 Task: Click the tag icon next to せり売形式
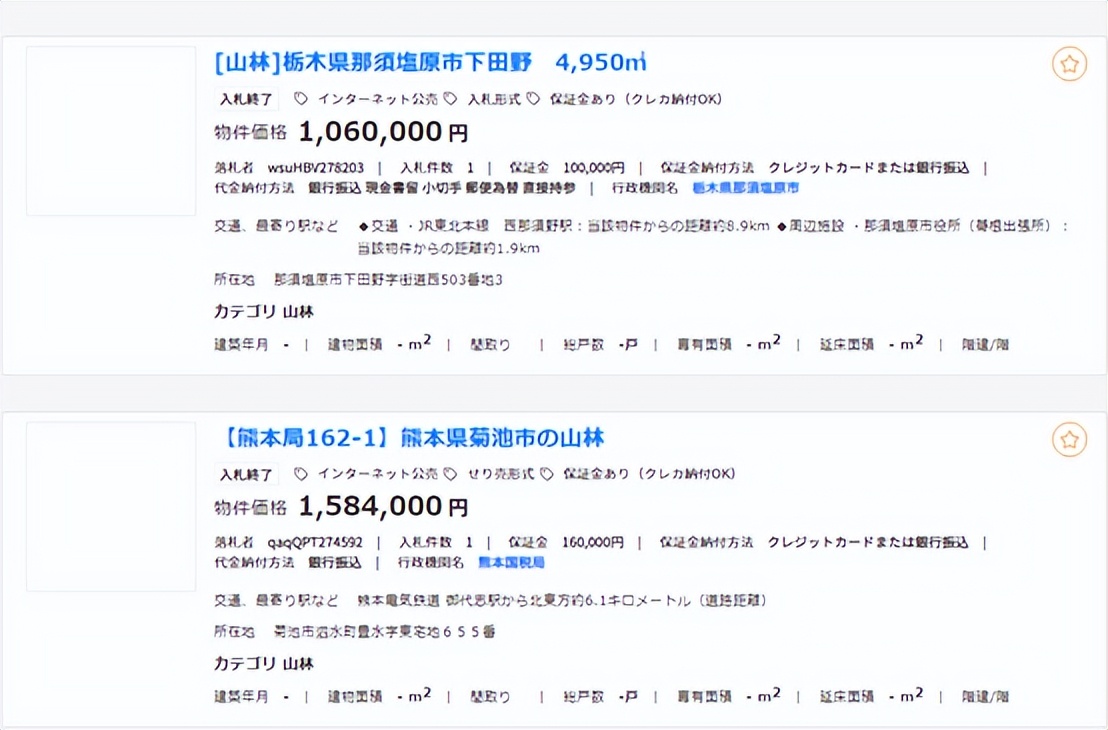451,474
